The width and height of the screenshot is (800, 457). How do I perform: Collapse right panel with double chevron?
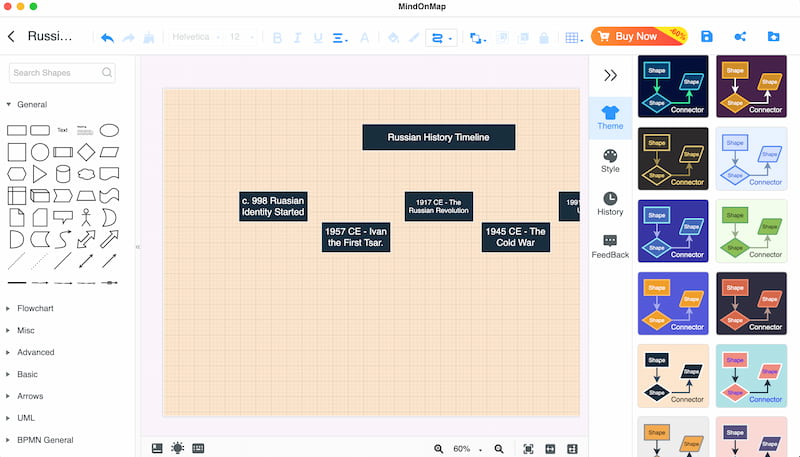point(610,75)
